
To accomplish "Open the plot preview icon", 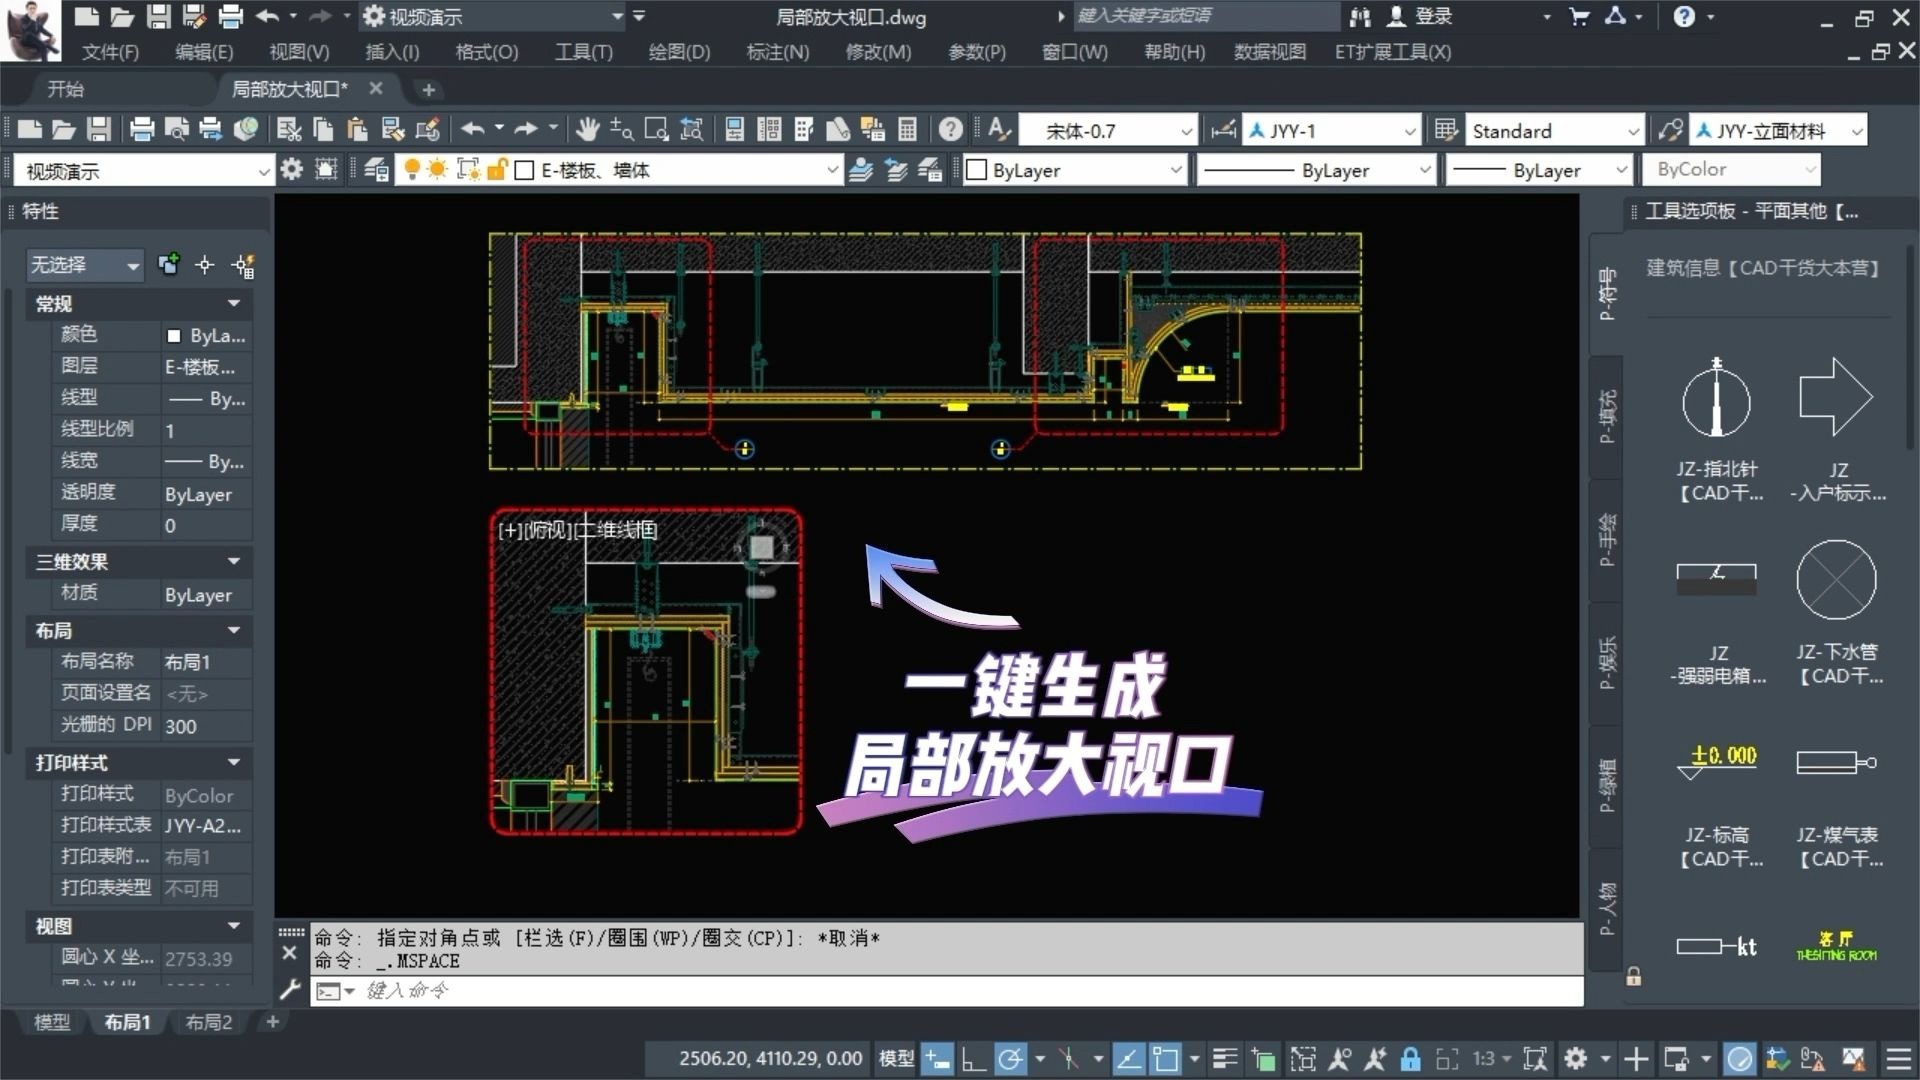I will point(176,129).
